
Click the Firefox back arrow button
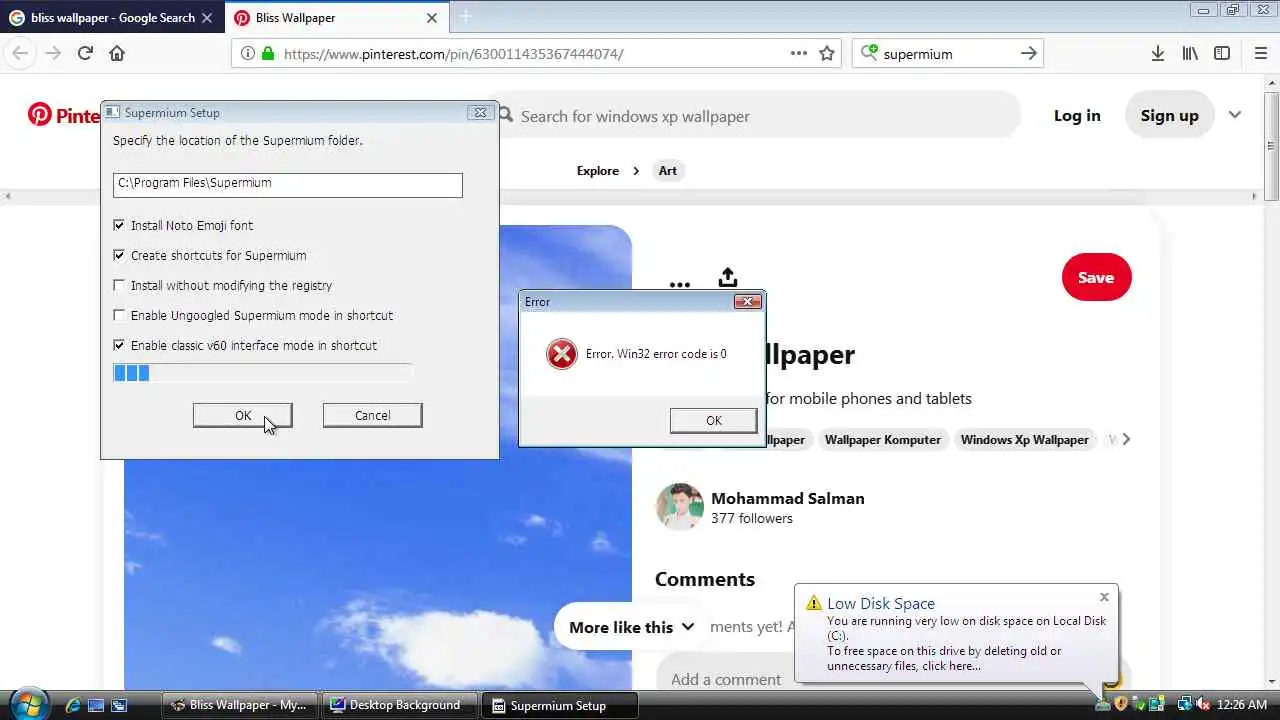[x=21, y=53]
